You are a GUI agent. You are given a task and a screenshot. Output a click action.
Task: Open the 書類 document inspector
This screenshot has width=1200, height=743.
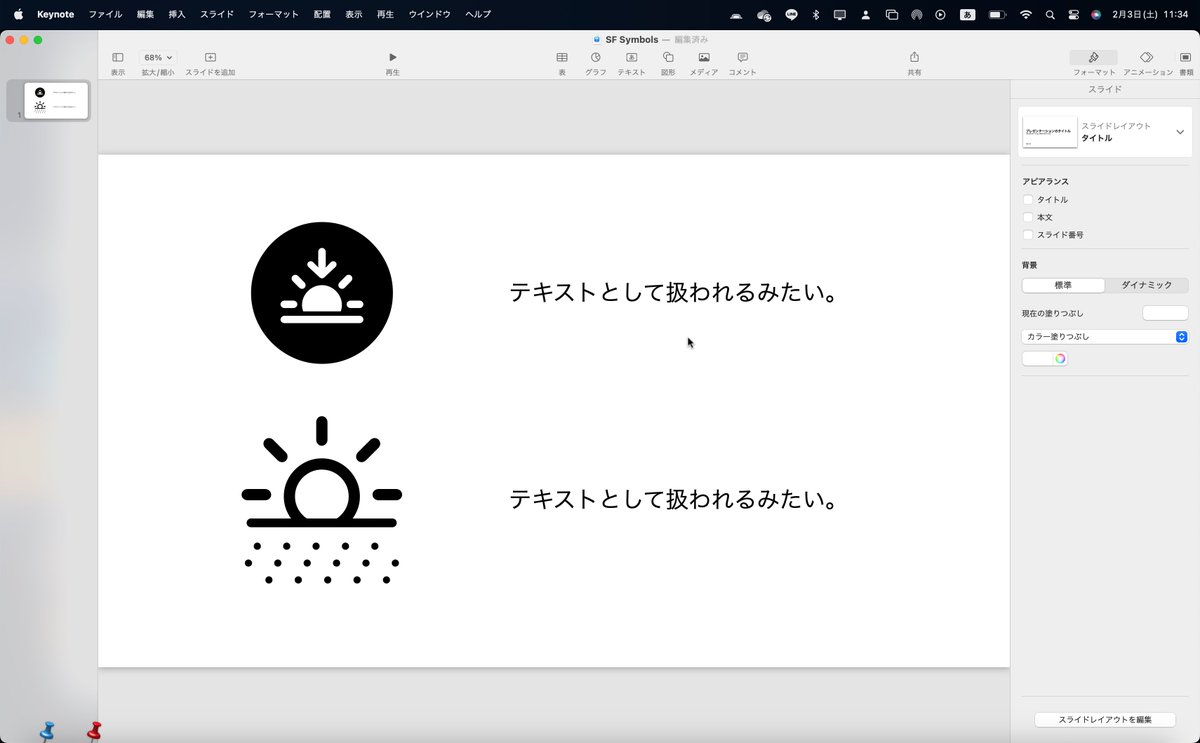1186,58
